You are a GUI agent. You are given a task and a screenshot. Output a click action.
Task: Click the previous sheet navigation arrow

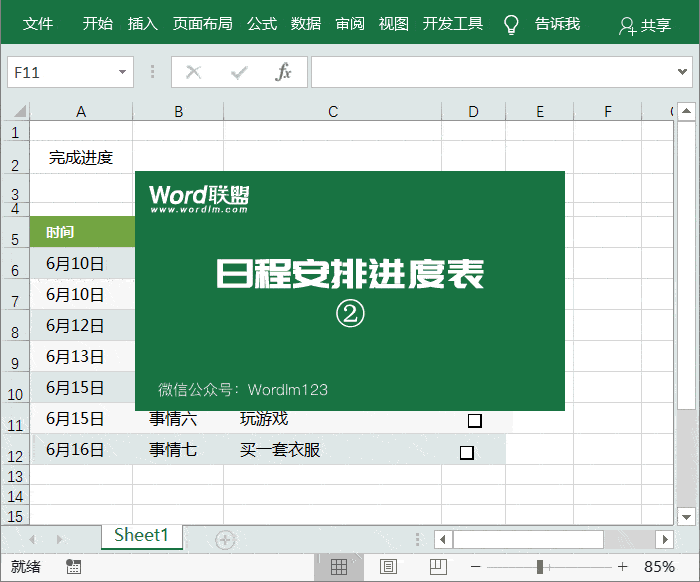click(32, 540)
